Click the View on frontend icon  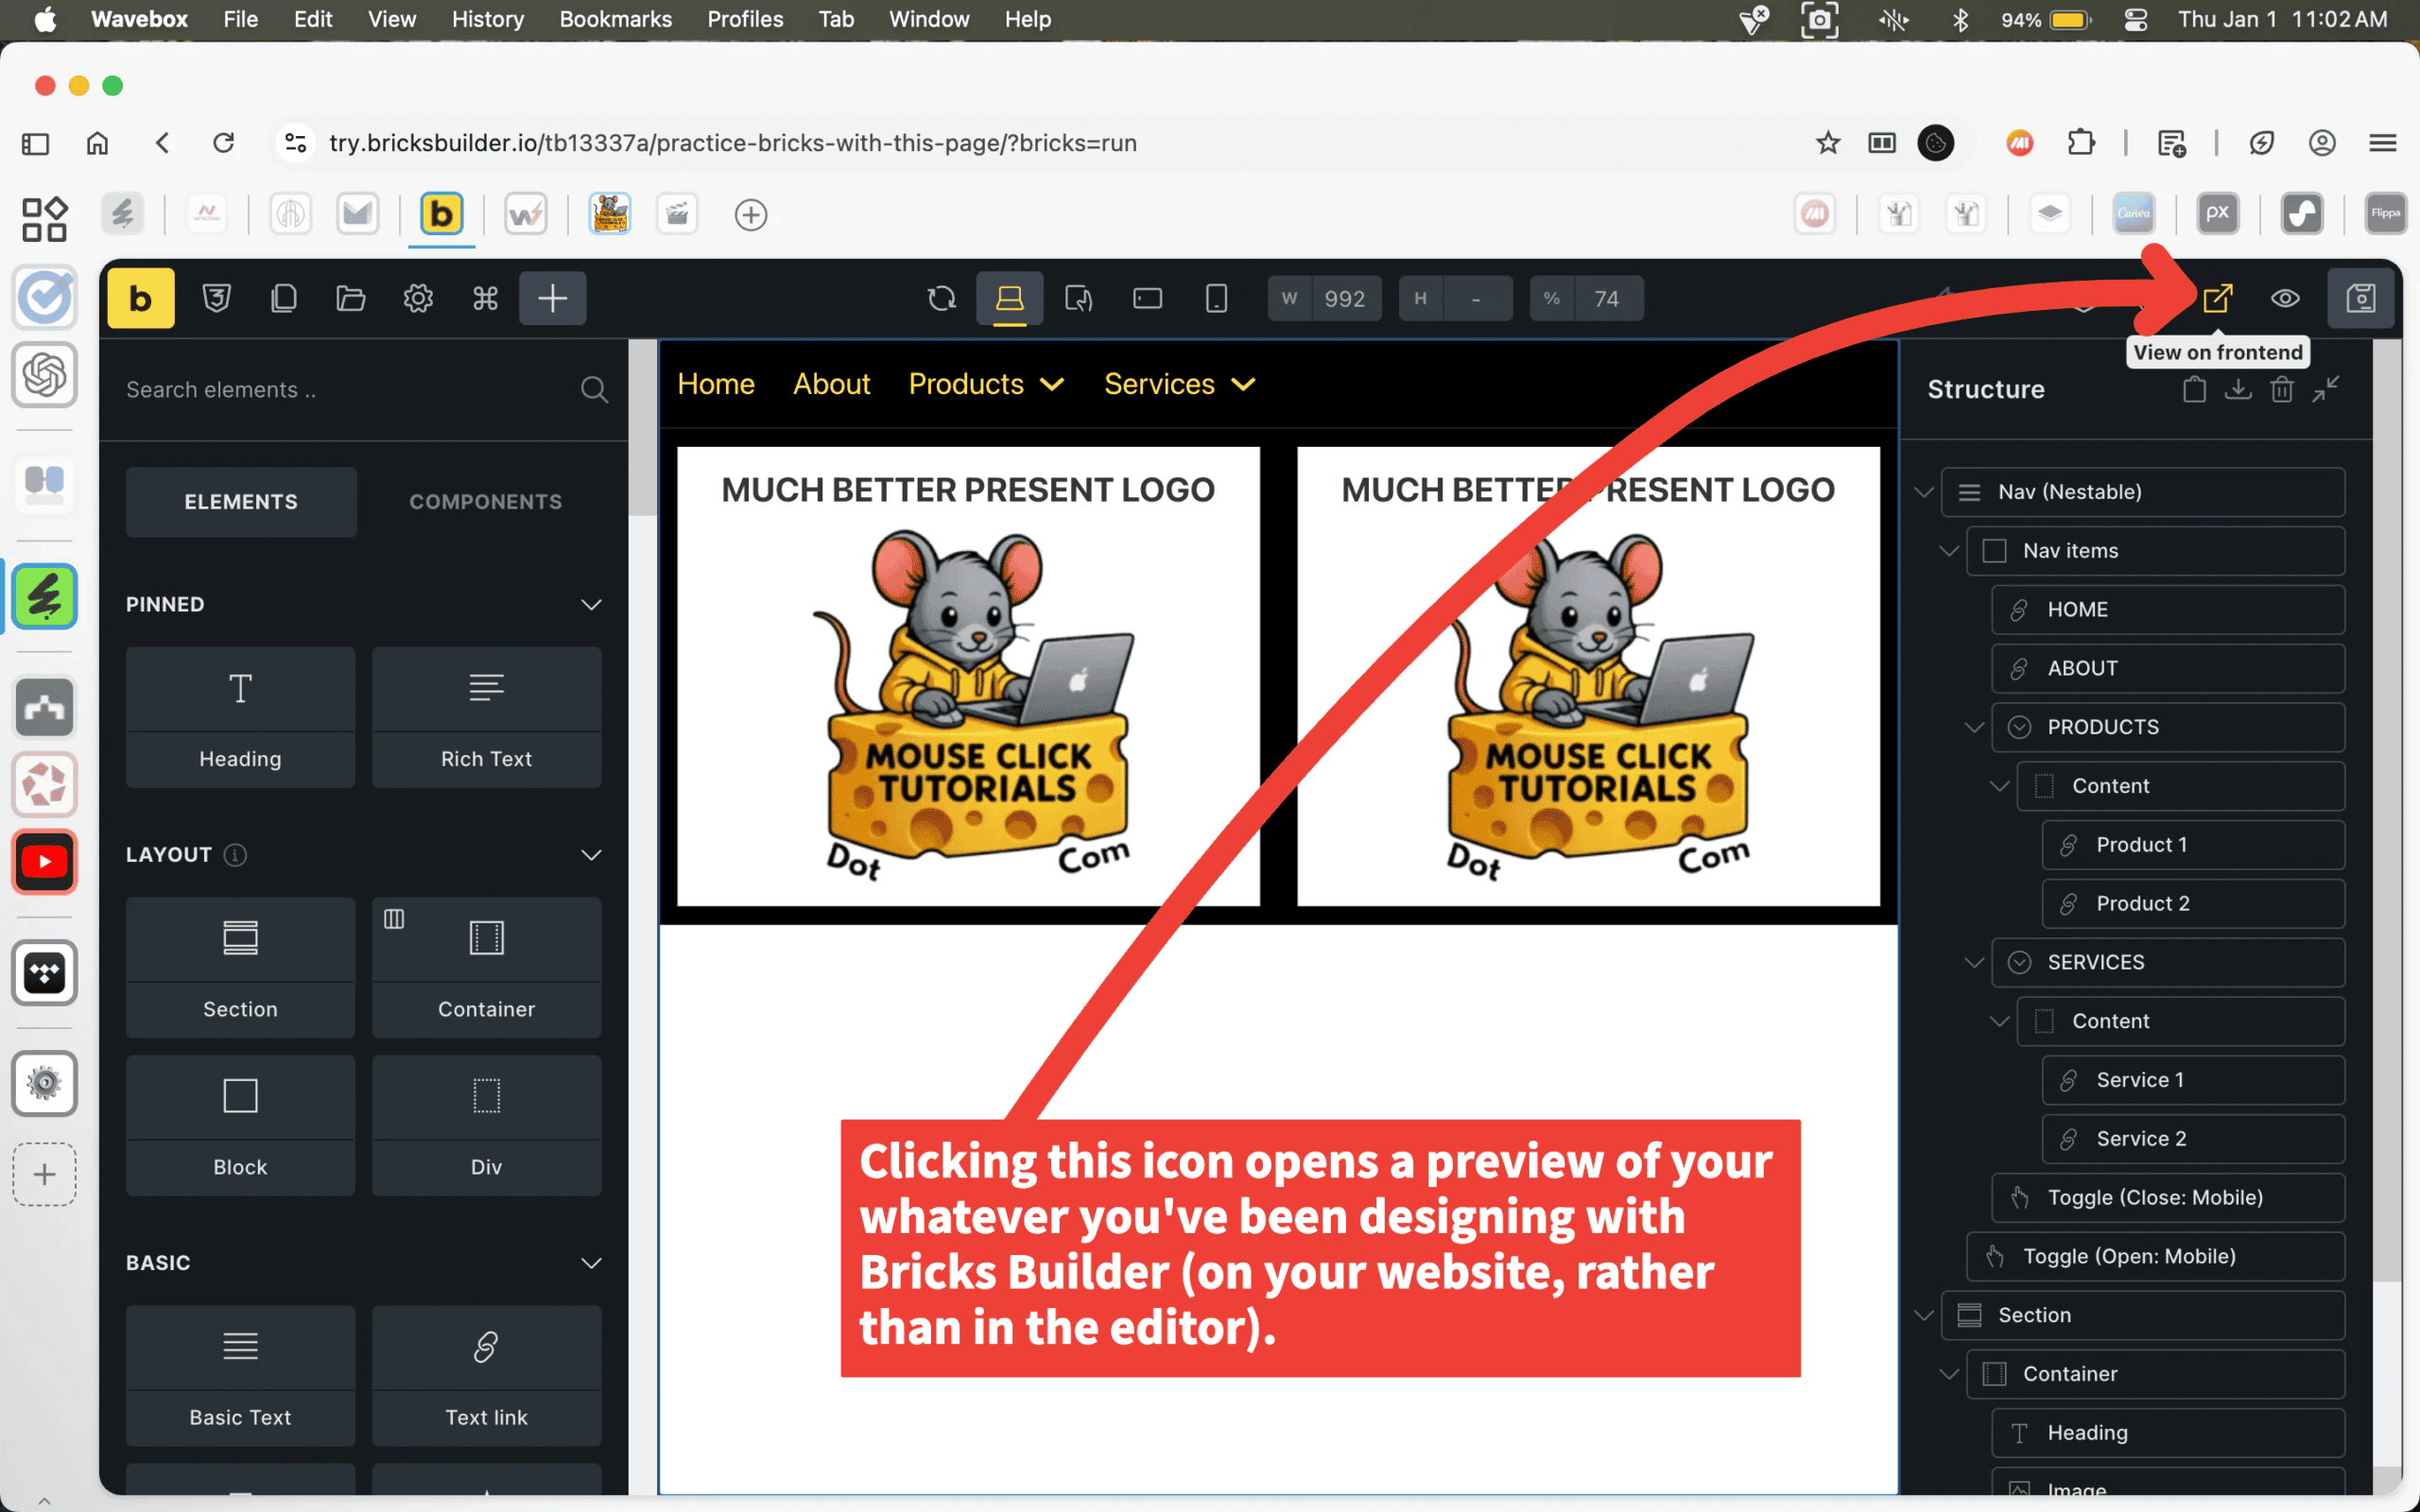click(2216, 298)
